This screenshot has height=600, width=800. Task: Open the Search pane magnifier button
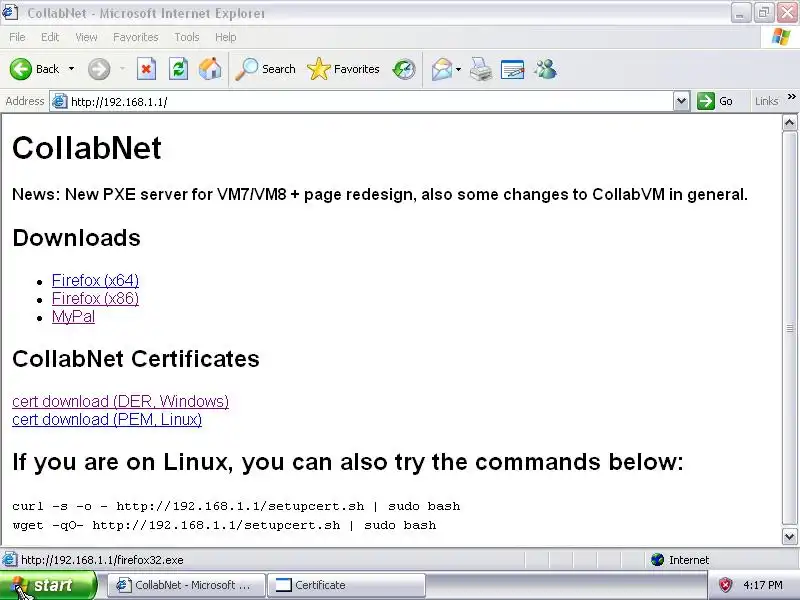pyautogui.click(x=265, y=69)
